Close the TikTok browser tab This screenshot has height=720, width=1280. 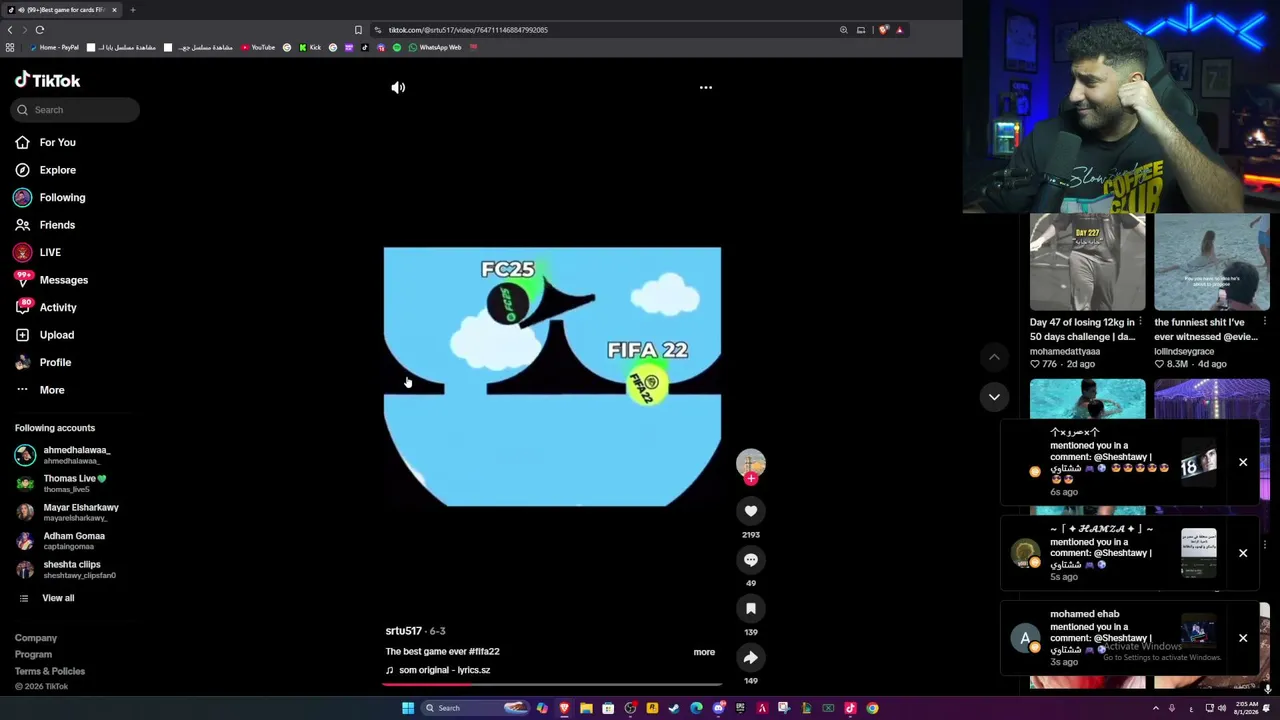coord(114,10)
